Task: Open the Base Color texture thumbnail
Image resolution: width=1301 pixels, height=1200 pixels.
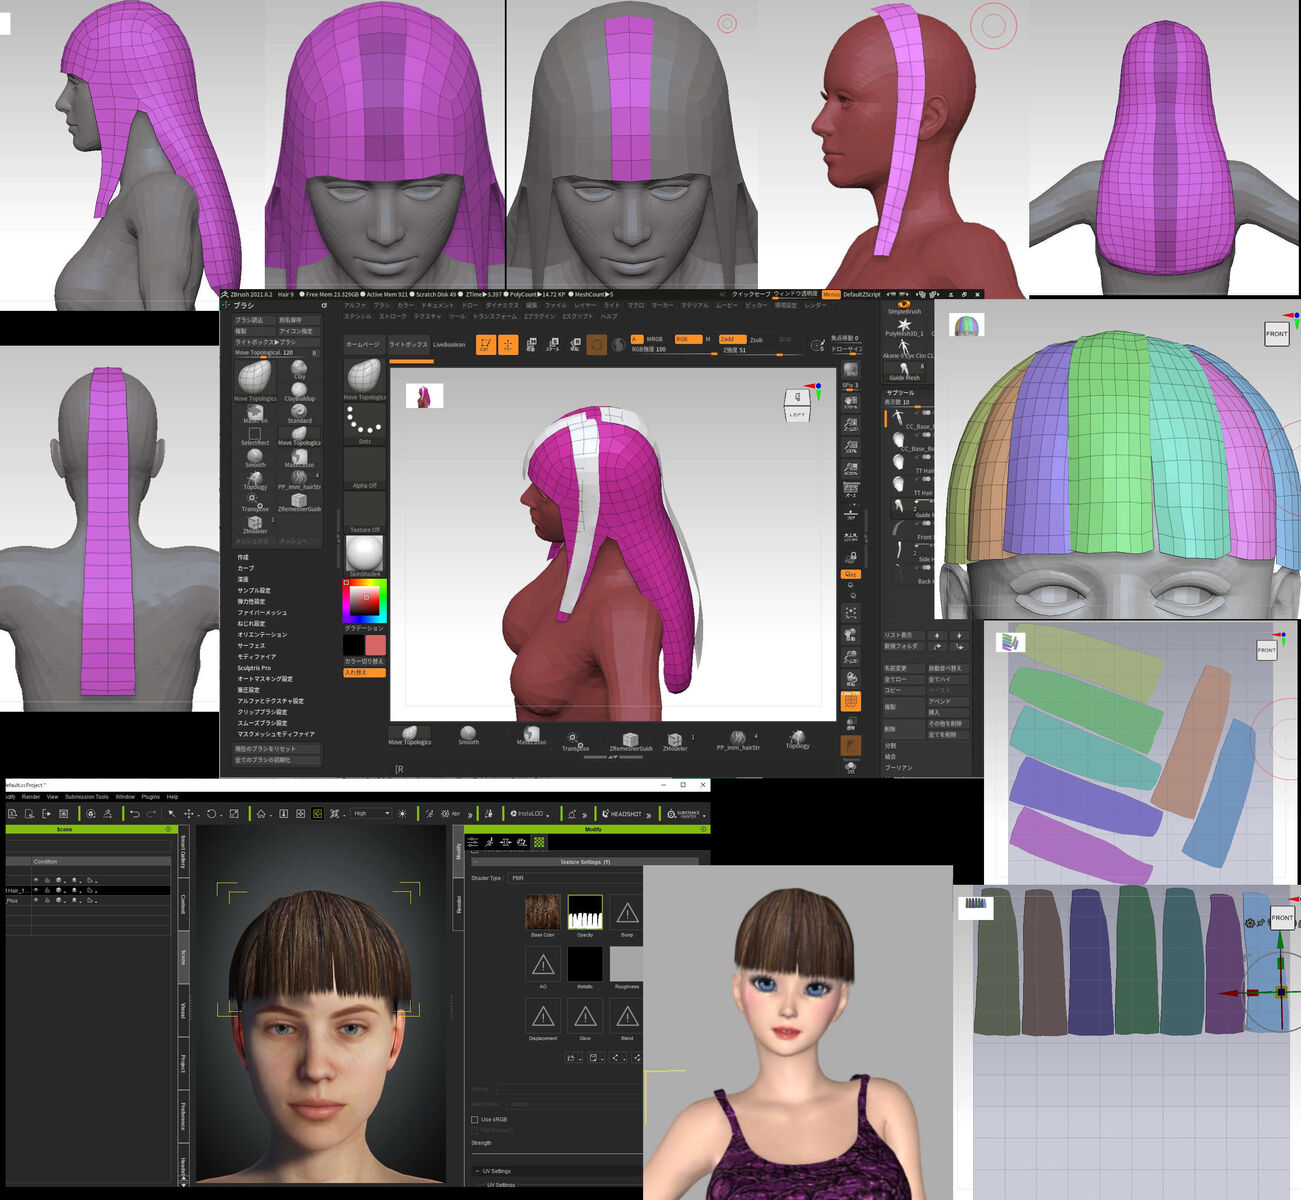Action: [x=543, y=912]
